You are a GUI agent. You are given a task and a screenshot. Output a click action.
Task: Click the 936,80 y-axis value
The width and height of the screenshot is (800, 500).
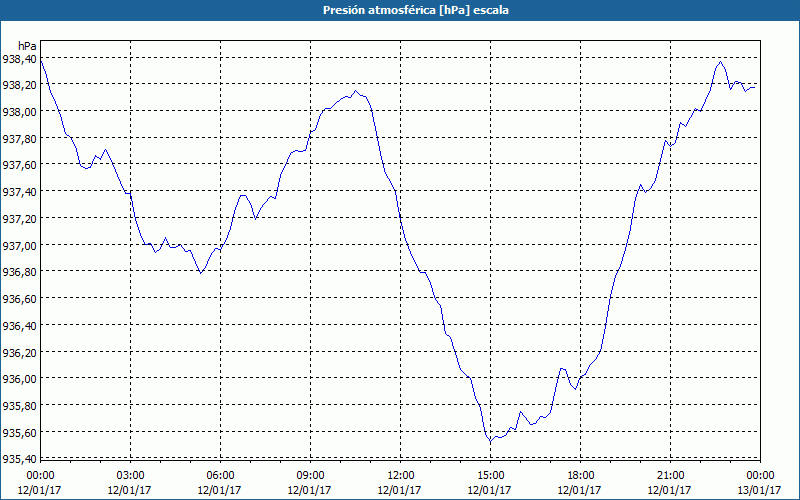pos(19,272)
